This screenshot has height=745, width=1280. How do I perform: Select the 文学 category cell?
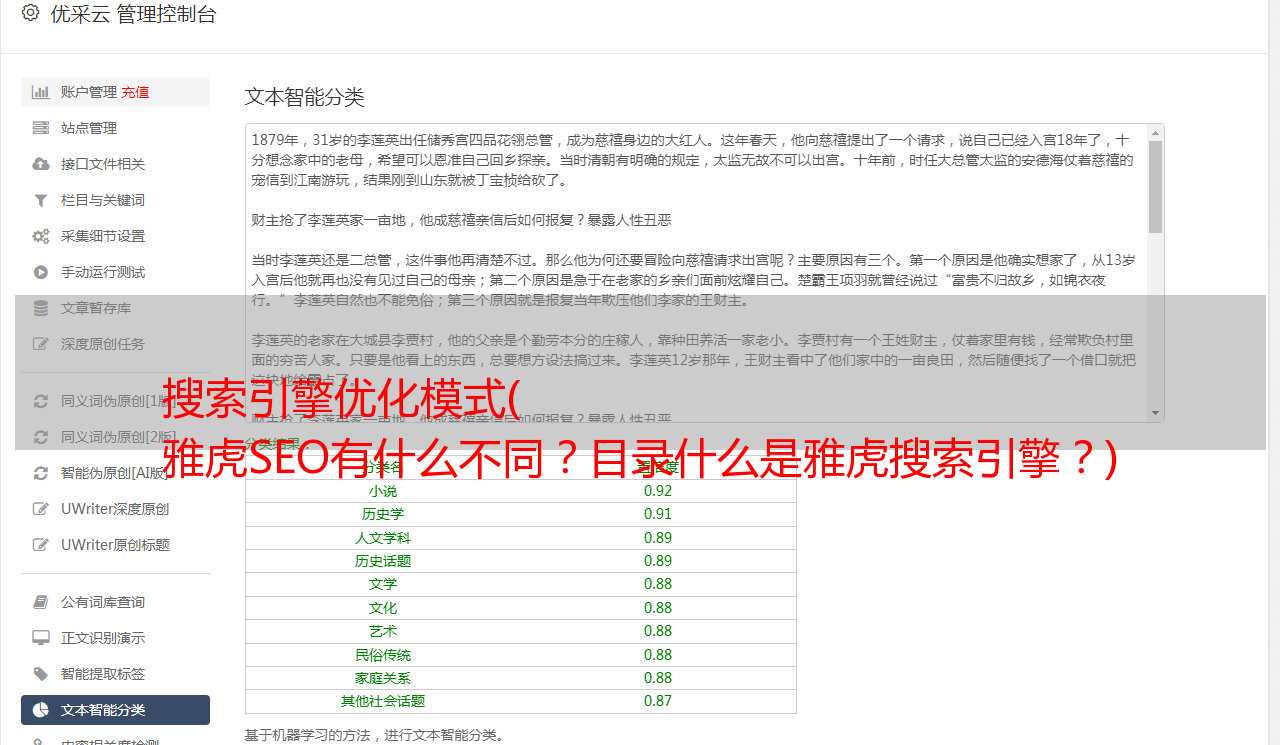(x=383, y=584)
